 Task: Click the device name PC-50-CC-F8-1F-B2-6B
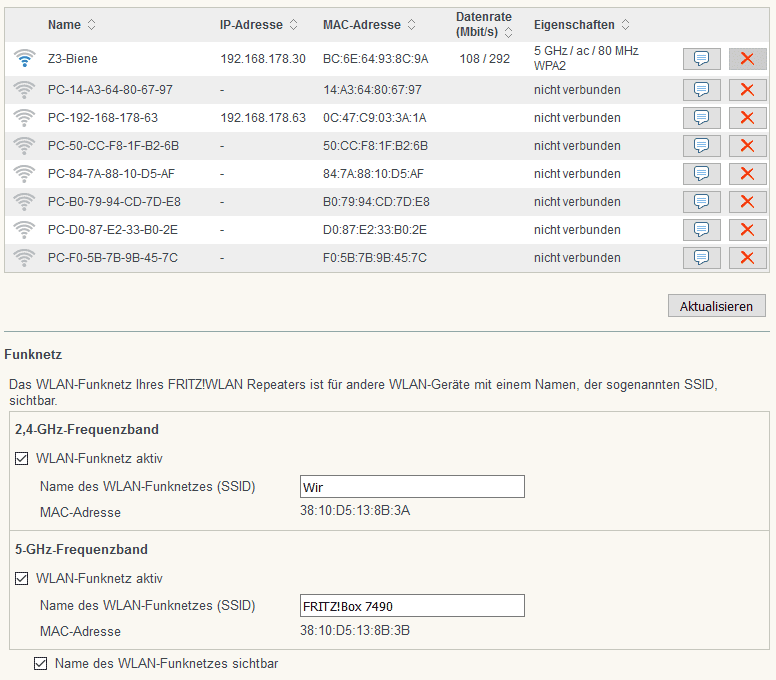pos(113,146)
